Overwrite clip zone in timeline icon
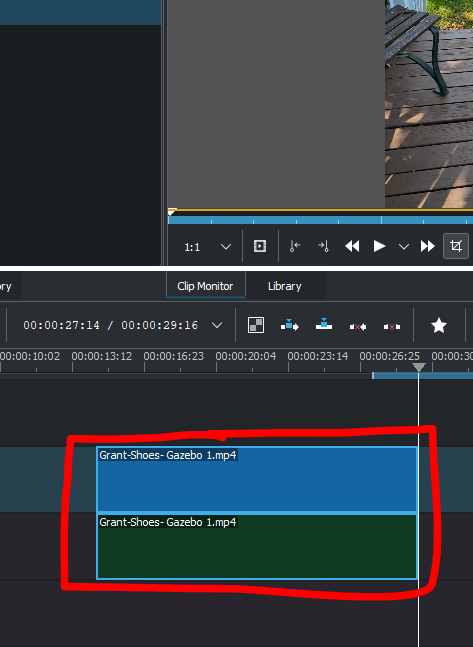The image size is (473, 647). pos(324,324)
